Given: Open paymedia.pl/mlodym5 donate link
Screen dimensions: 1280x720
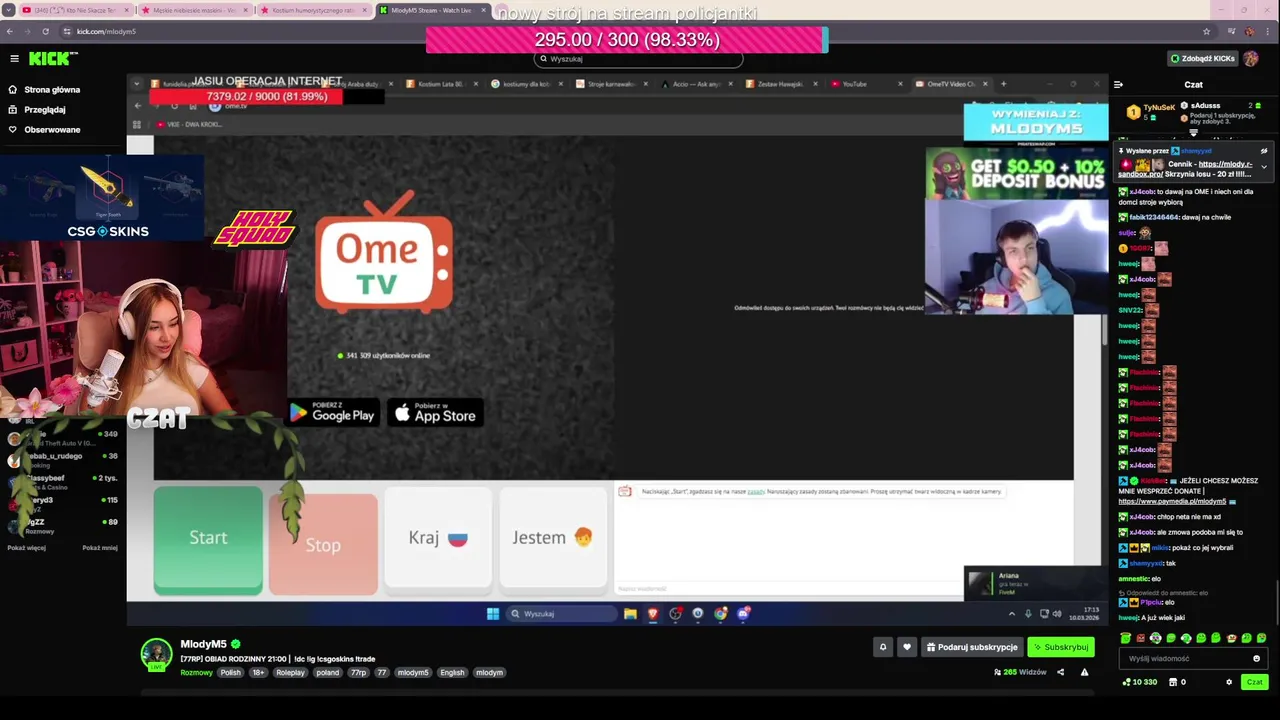Looking at the screenshot, I should click(1172, 501).
